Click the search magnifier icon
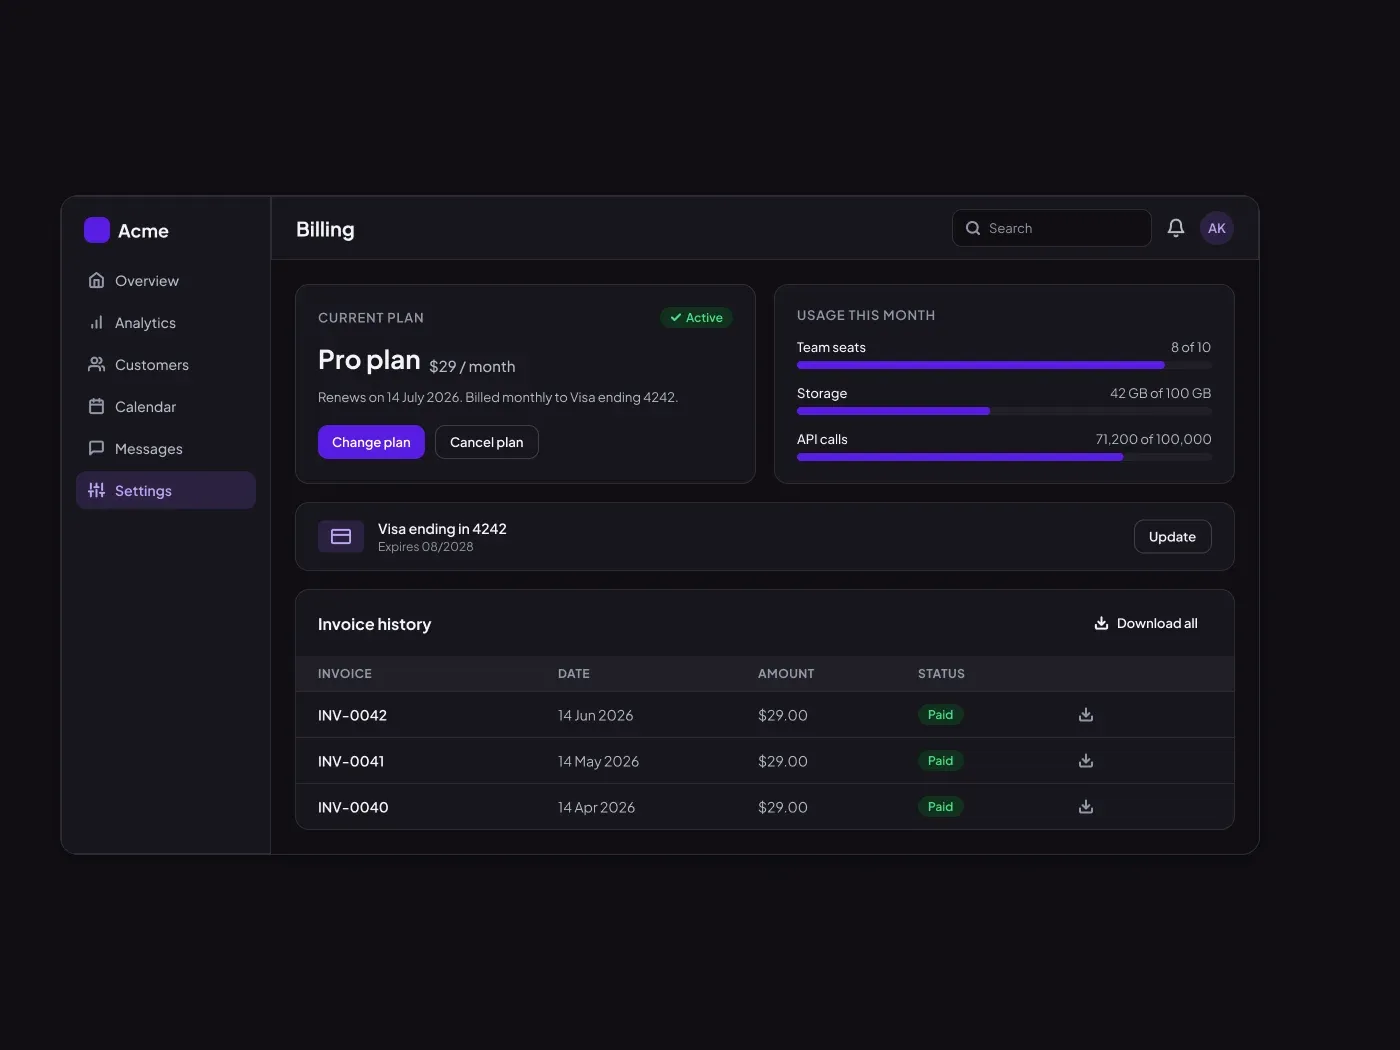Viewport: 1400px width, 1050px height. pos(973,228)
